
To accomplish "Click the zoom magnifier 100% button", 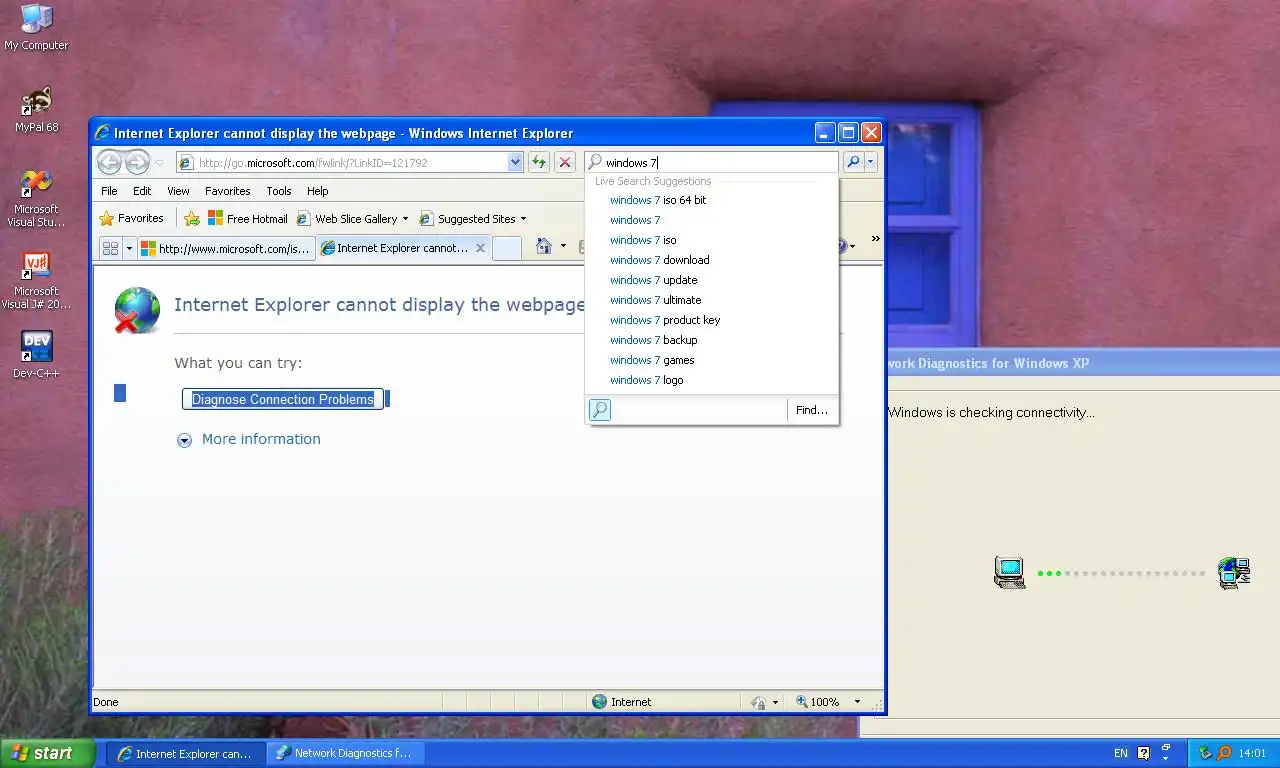I will (x=817, y=702).
